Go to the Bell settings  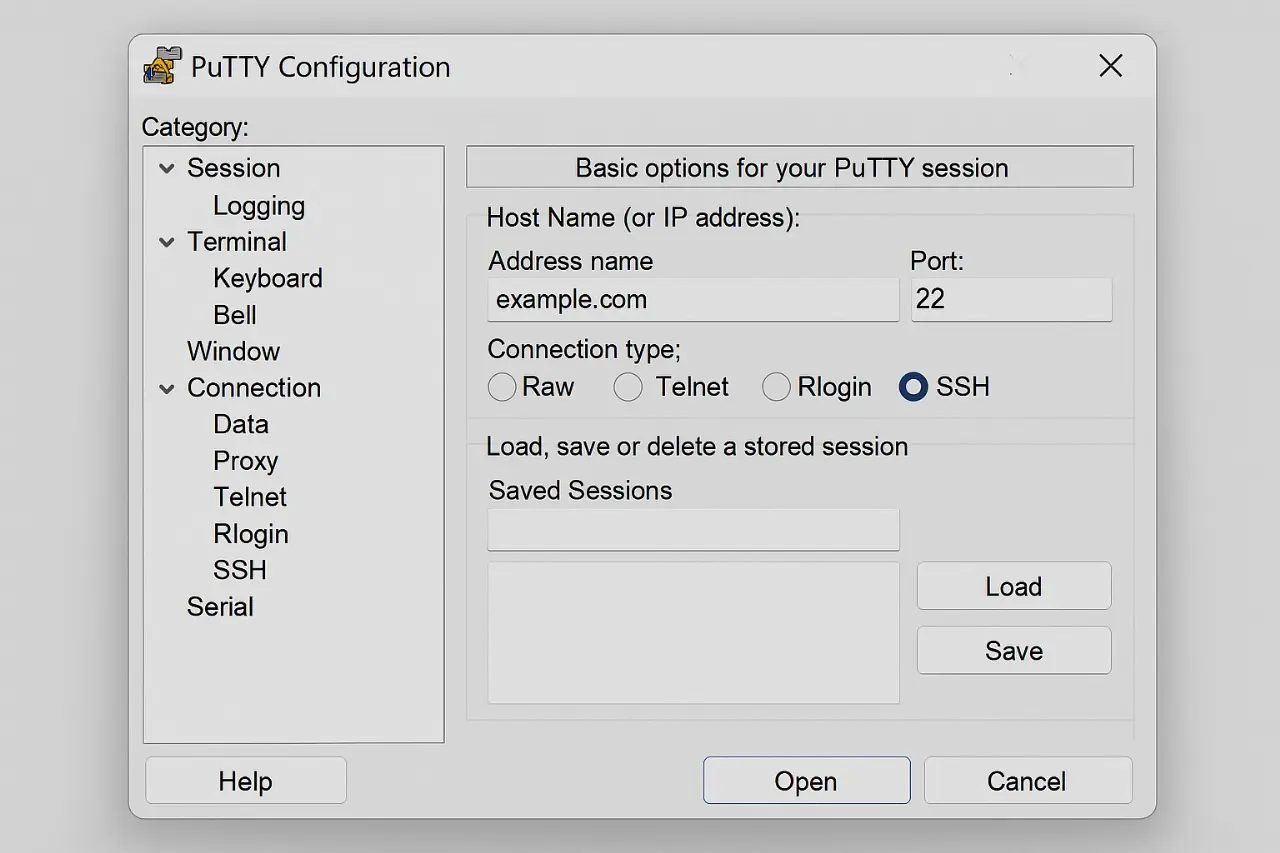pos(235,315)
